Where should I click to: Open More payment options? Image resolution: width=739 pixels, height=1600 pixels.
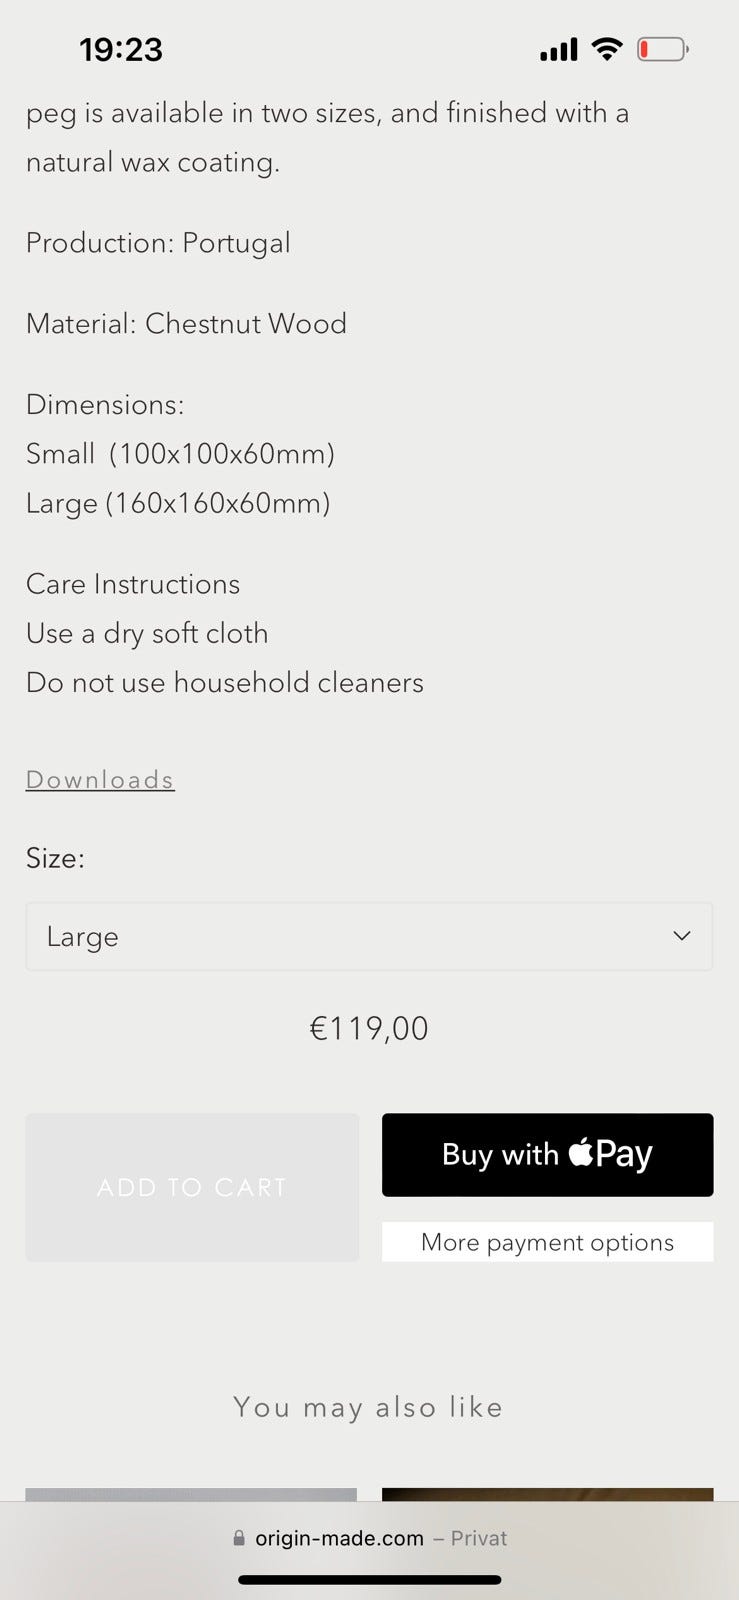[x=547, y=1242]
